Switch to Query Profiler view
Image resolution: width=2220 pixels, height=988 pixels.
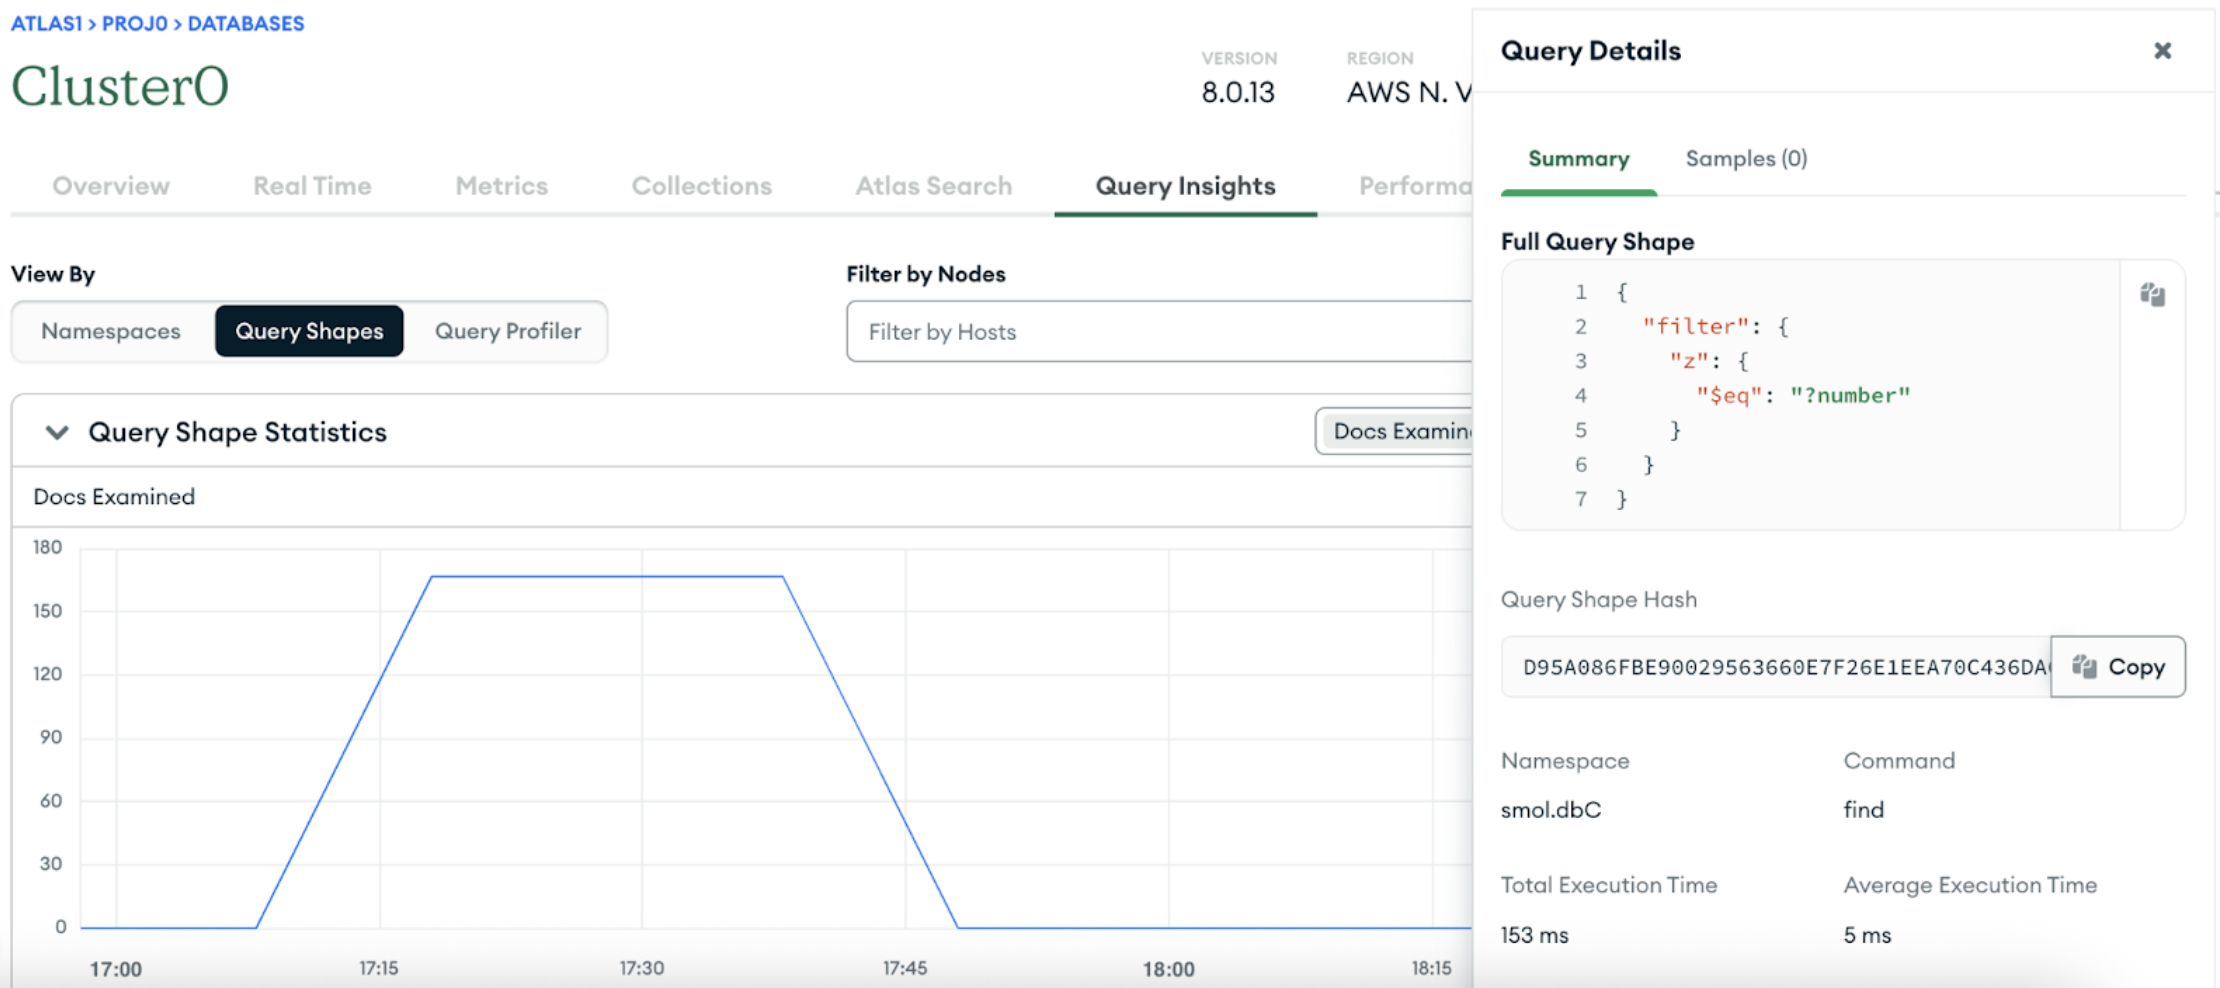508,331
